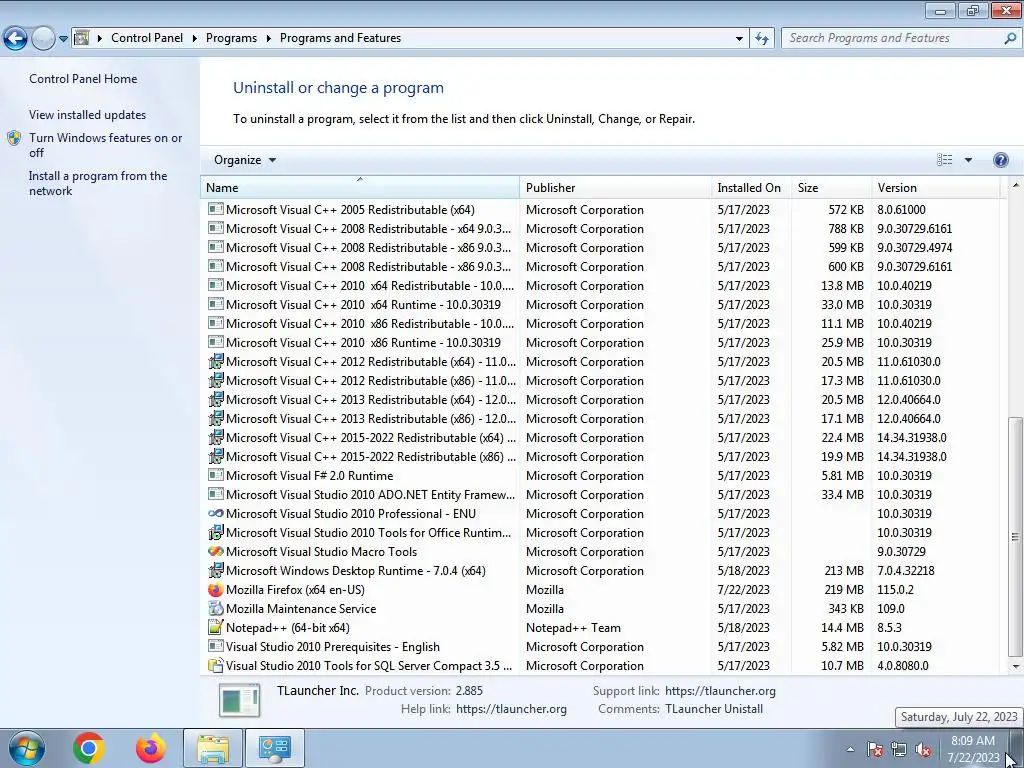This screenshot has width=1024, height=768.
Task: Select Microsoft Visual F# 2.0 Runtime icon
Action: (215, 475)
